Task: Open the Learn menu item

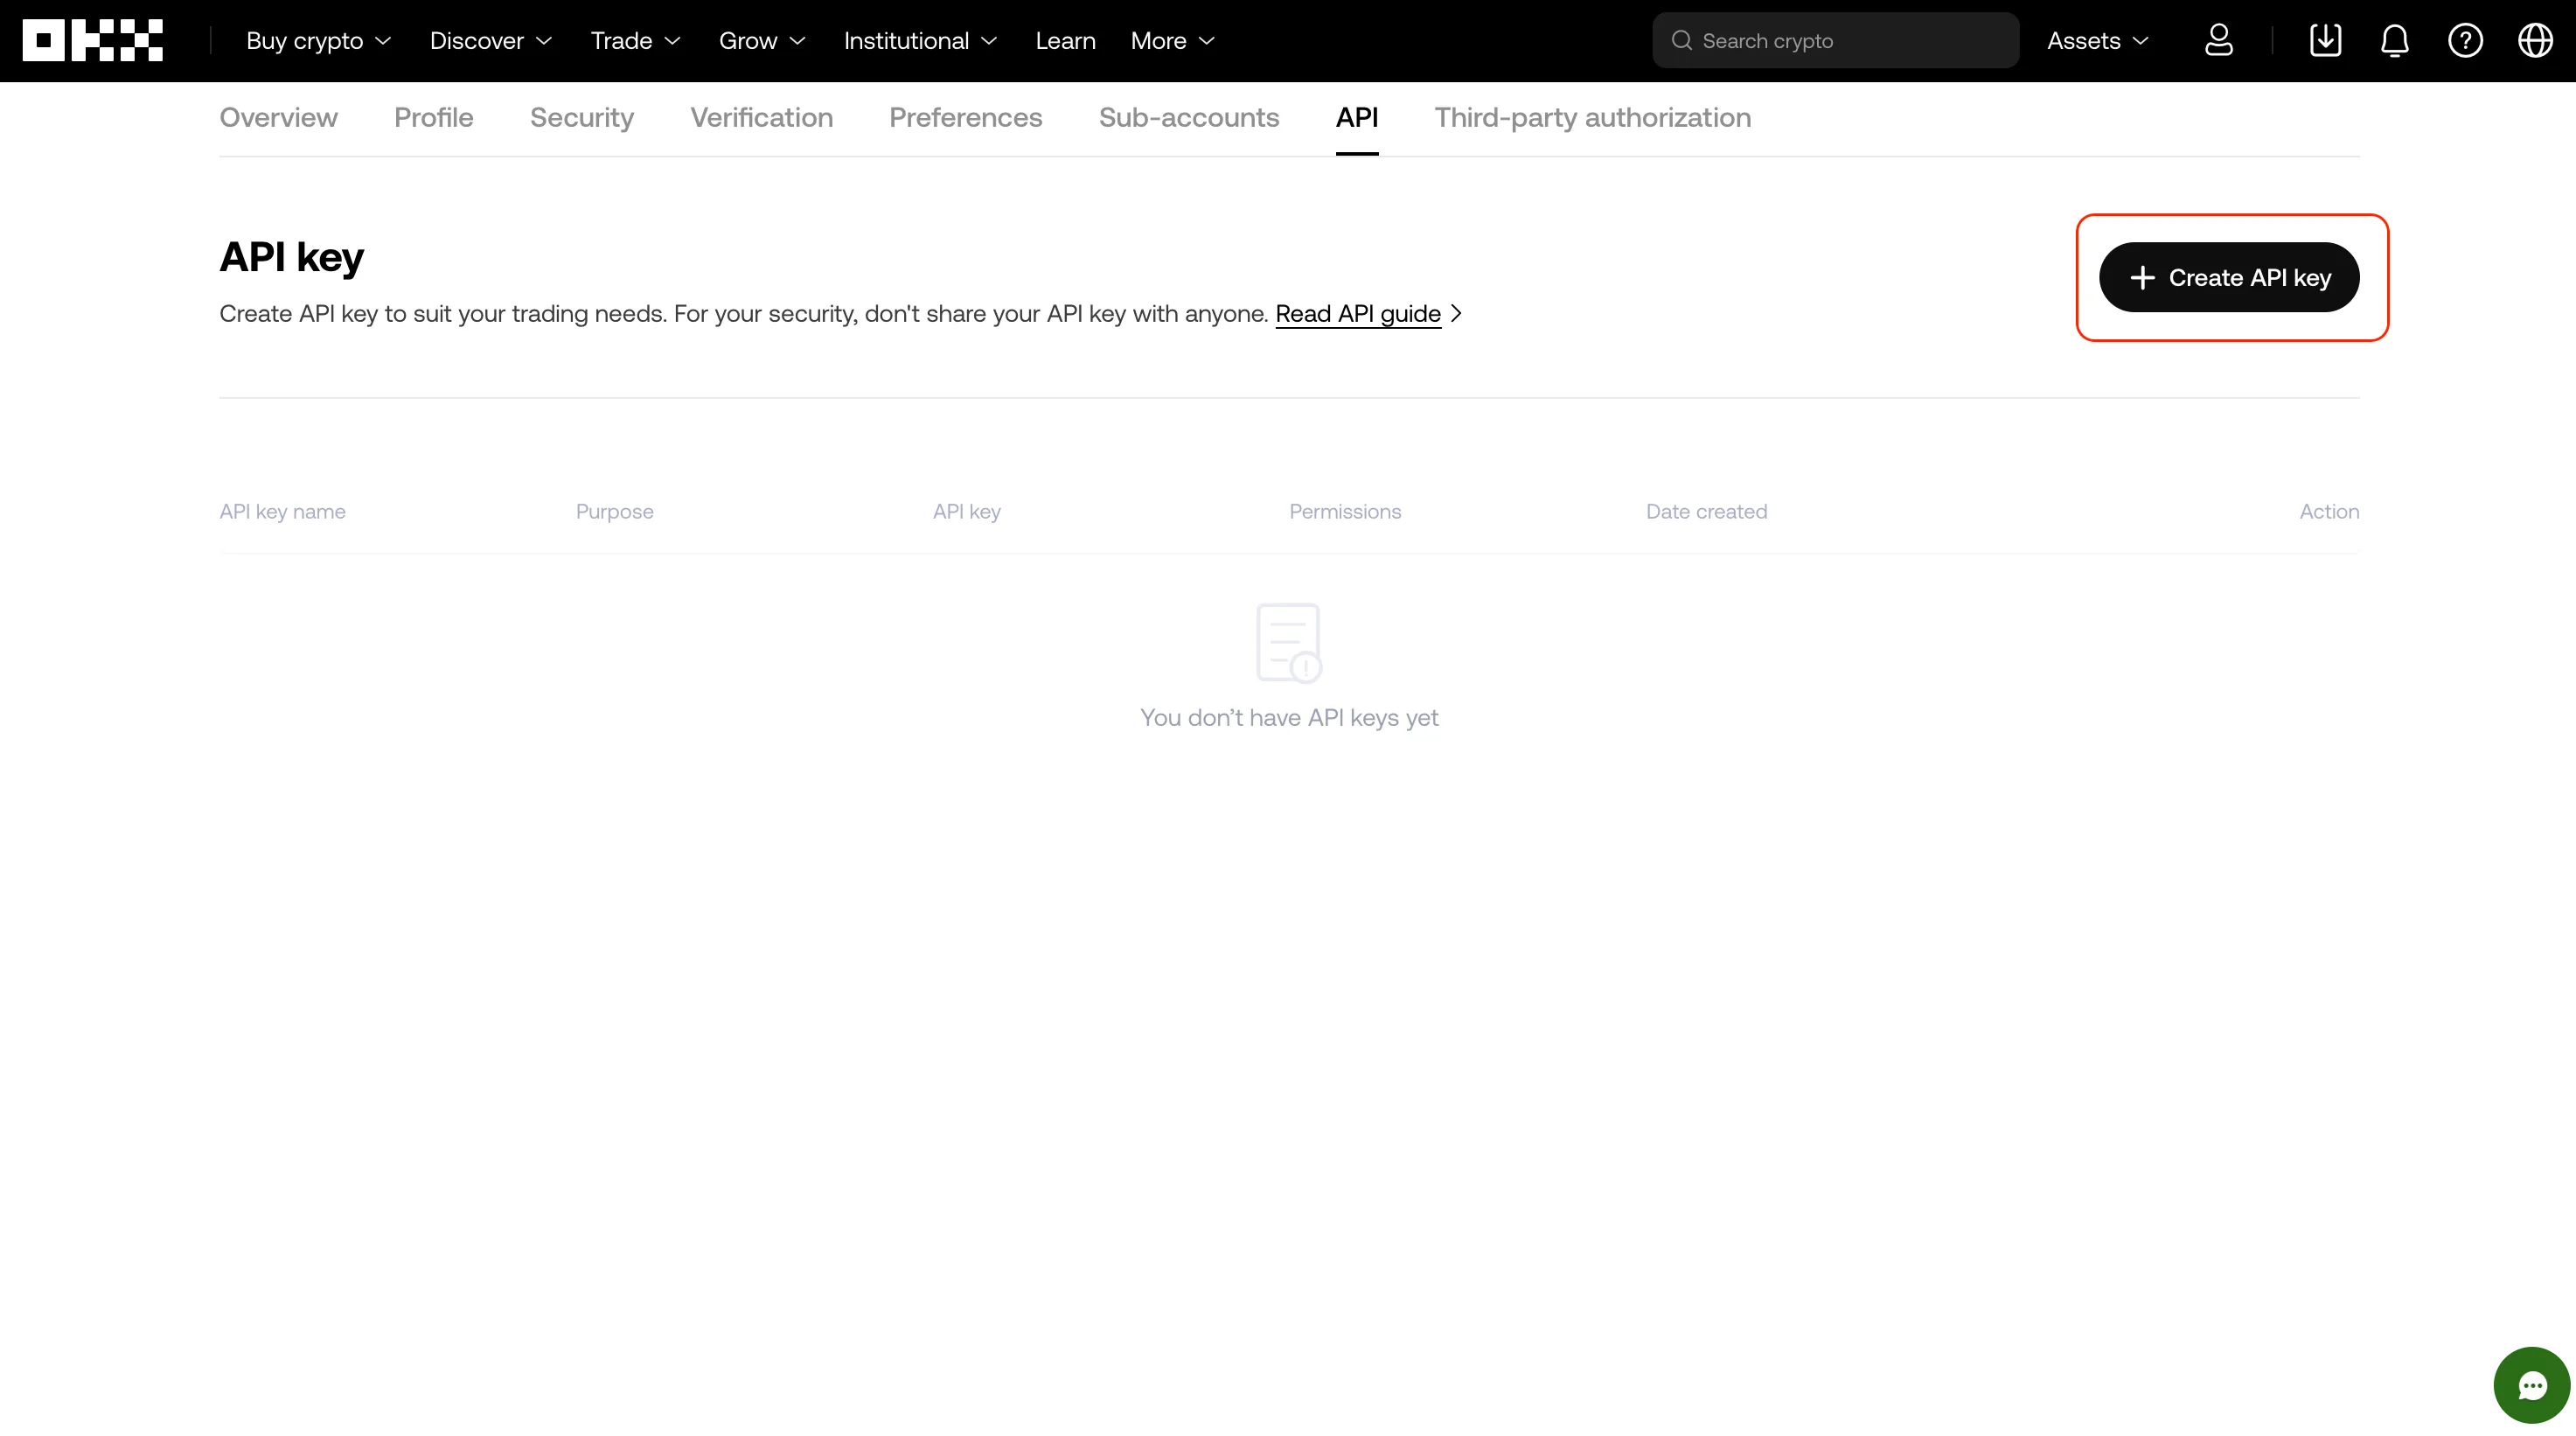Action: (1065, 41)
